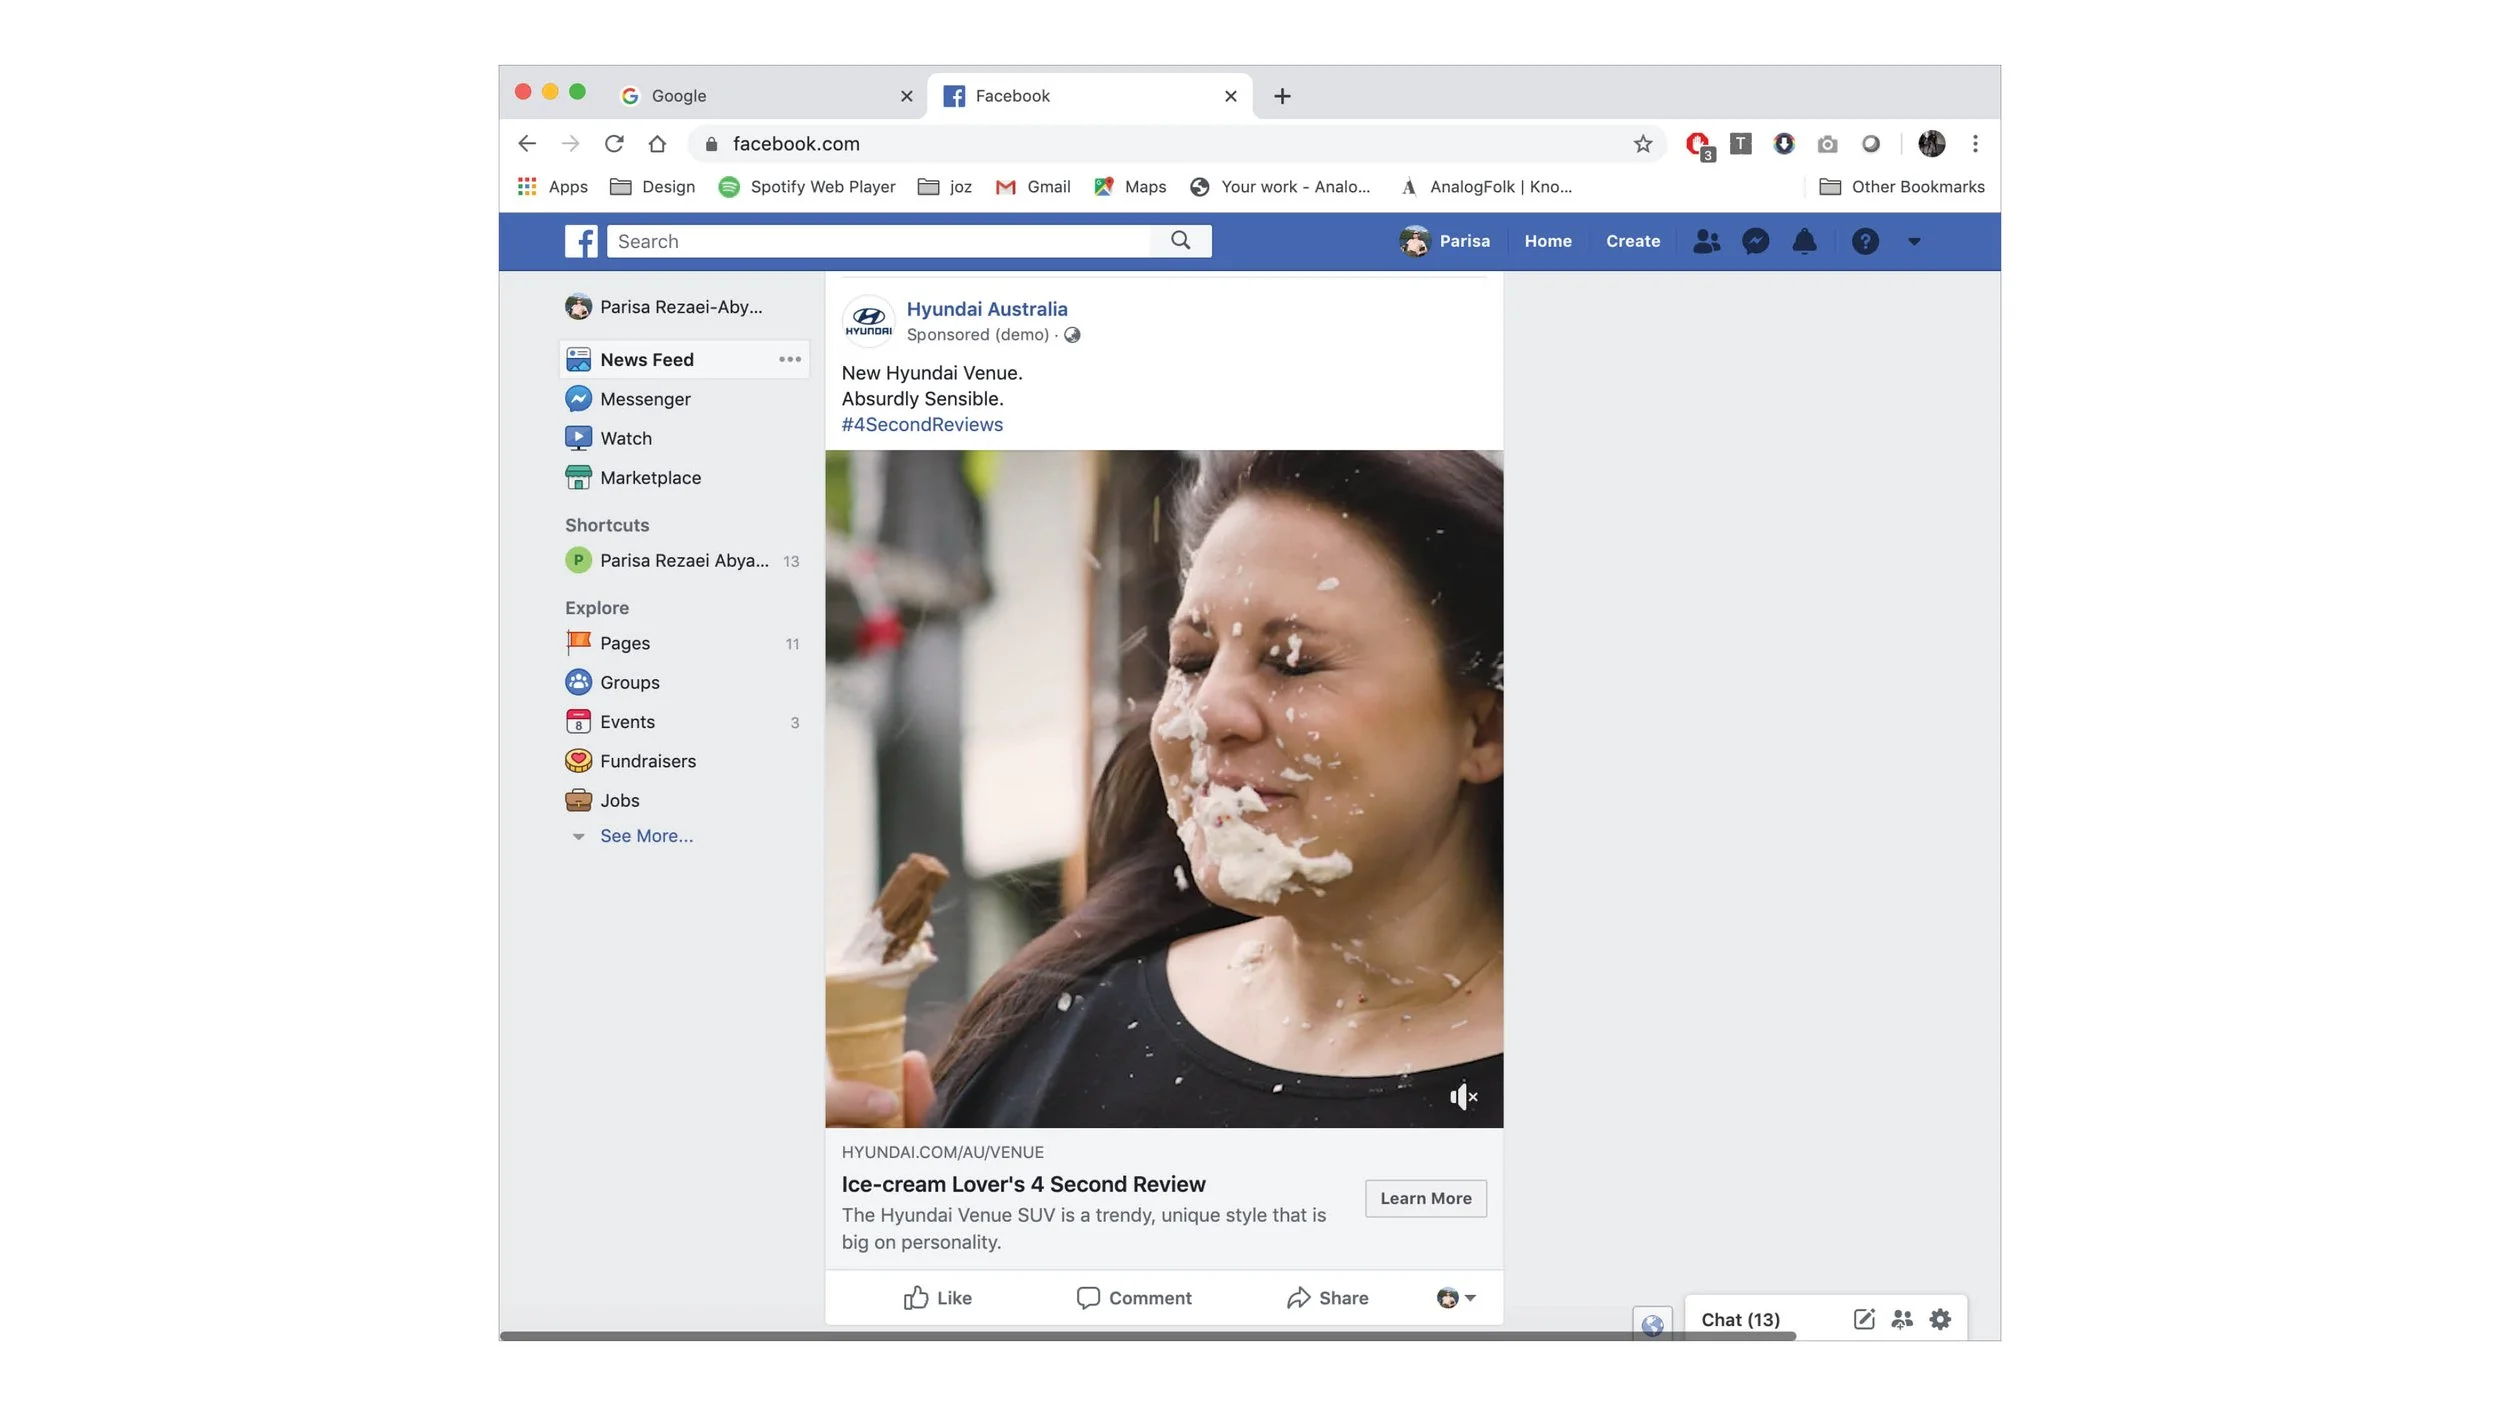Click the Facebook logo in header
Viewport: 2500px width, 1406px height.
tap(581, 241)
